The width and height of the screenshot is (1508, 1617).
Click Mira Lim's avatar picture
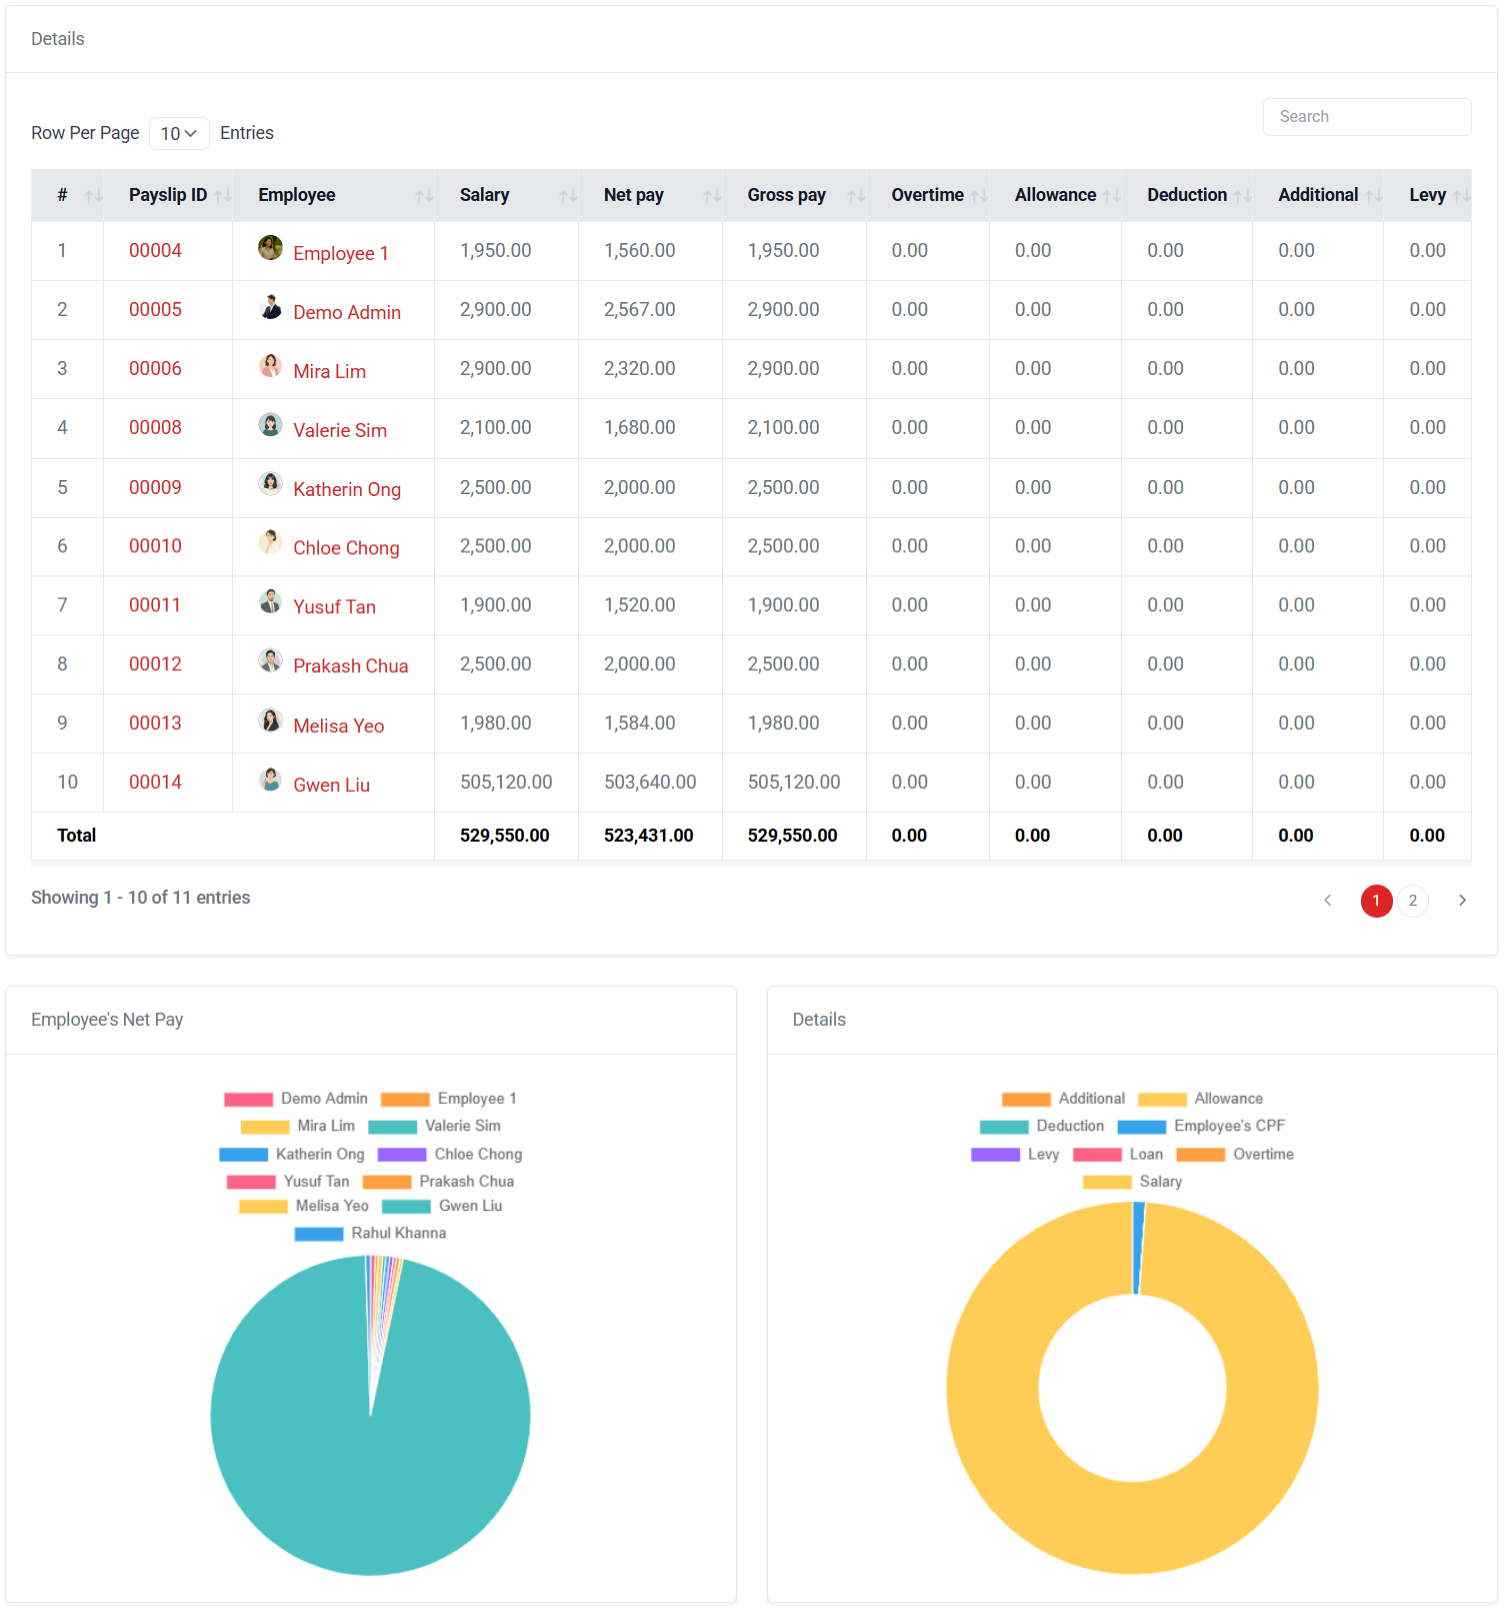(x=270, y=366)
